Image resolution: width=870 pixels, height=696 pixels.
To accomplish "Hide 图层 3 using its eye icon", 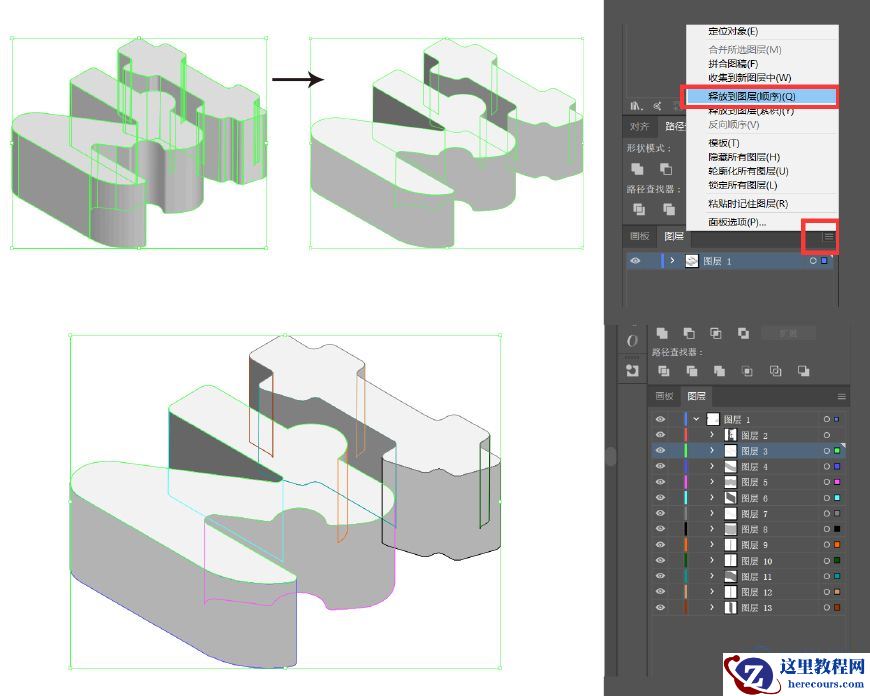I will click(660, 451).
